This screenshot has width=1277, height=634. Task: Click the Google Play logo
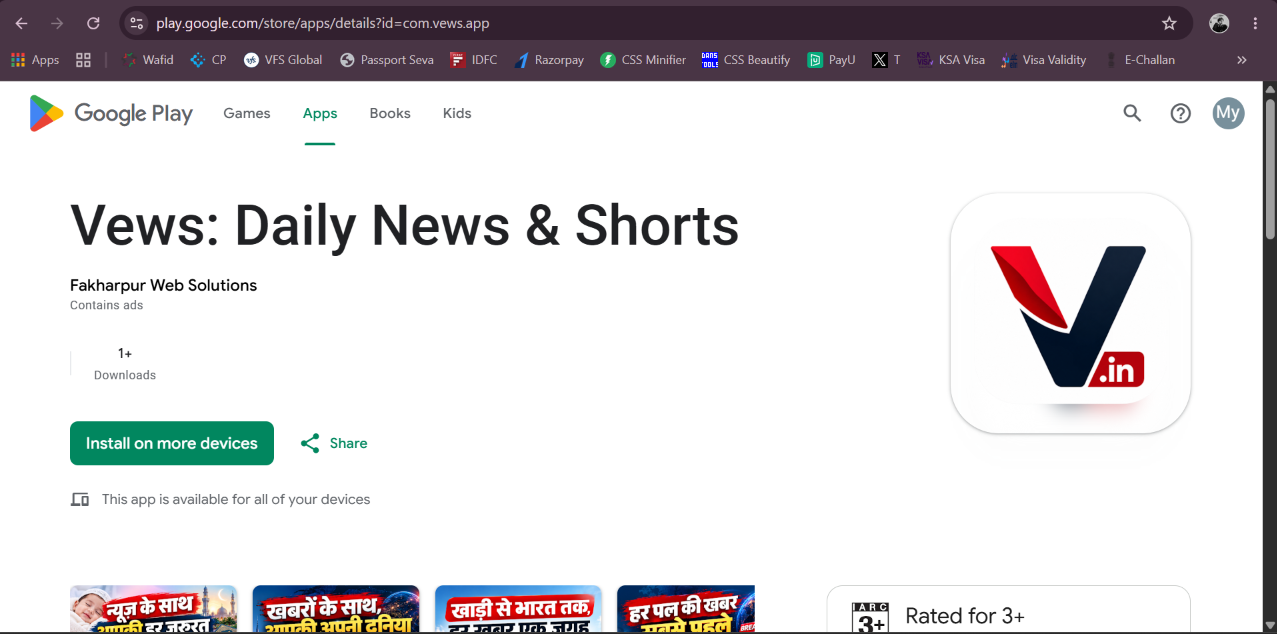coord(111,113)
